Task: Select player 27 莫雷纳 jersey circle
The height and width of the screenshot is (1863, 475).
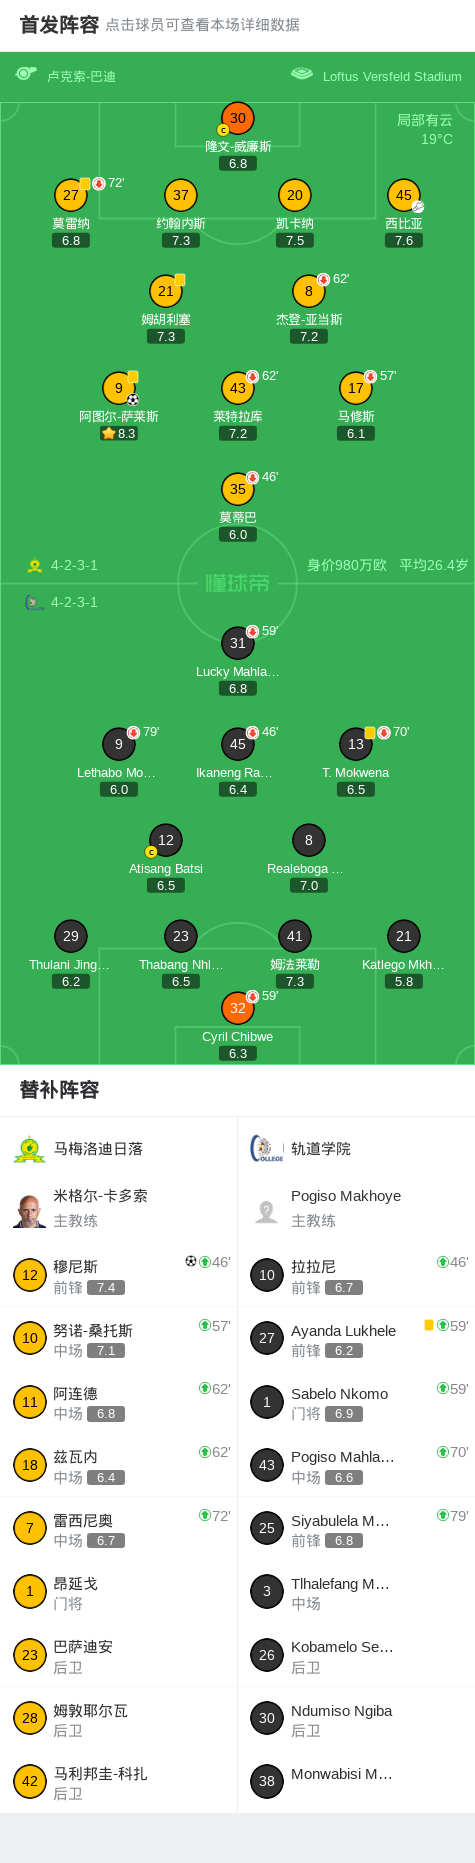Action: coord(71,195)
